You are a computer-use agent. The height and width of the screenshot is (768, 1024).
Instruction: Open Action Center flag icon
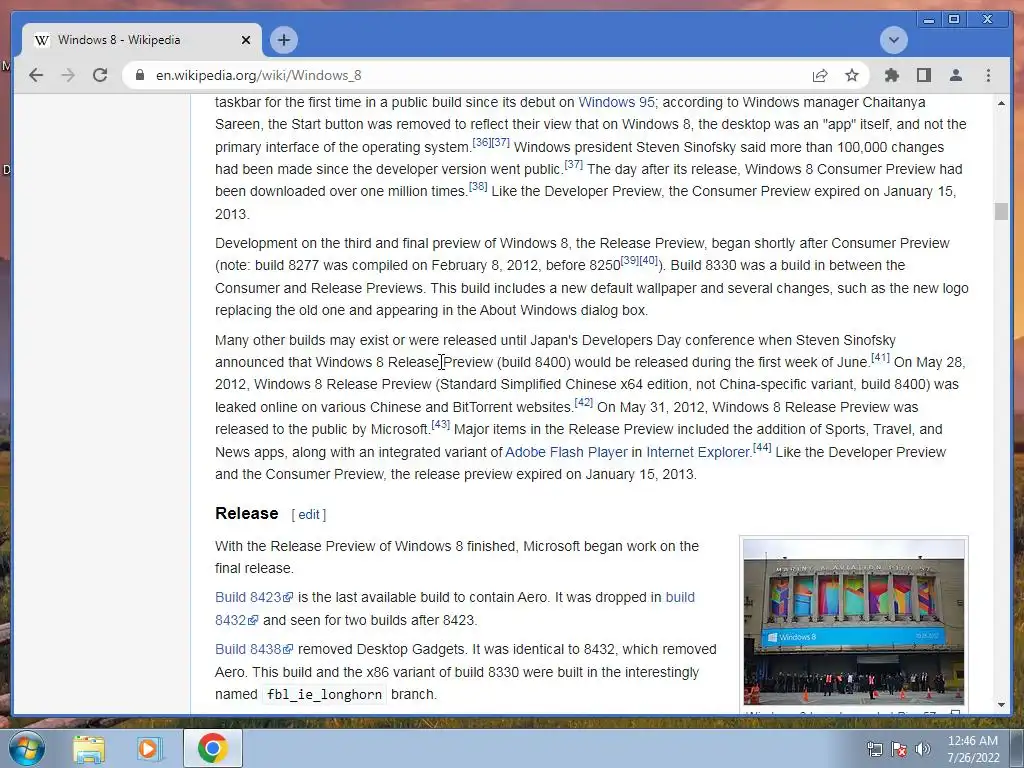(x=899, y=750)
